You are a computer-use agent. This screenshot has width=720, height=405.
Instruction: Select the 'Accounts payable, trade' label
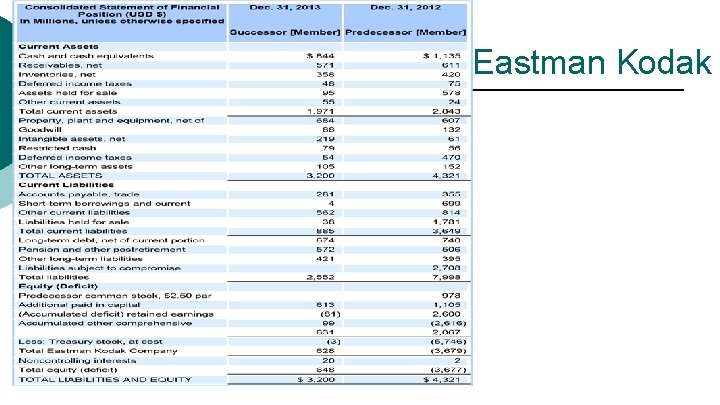pyautogui.click(x=79, y=194)
